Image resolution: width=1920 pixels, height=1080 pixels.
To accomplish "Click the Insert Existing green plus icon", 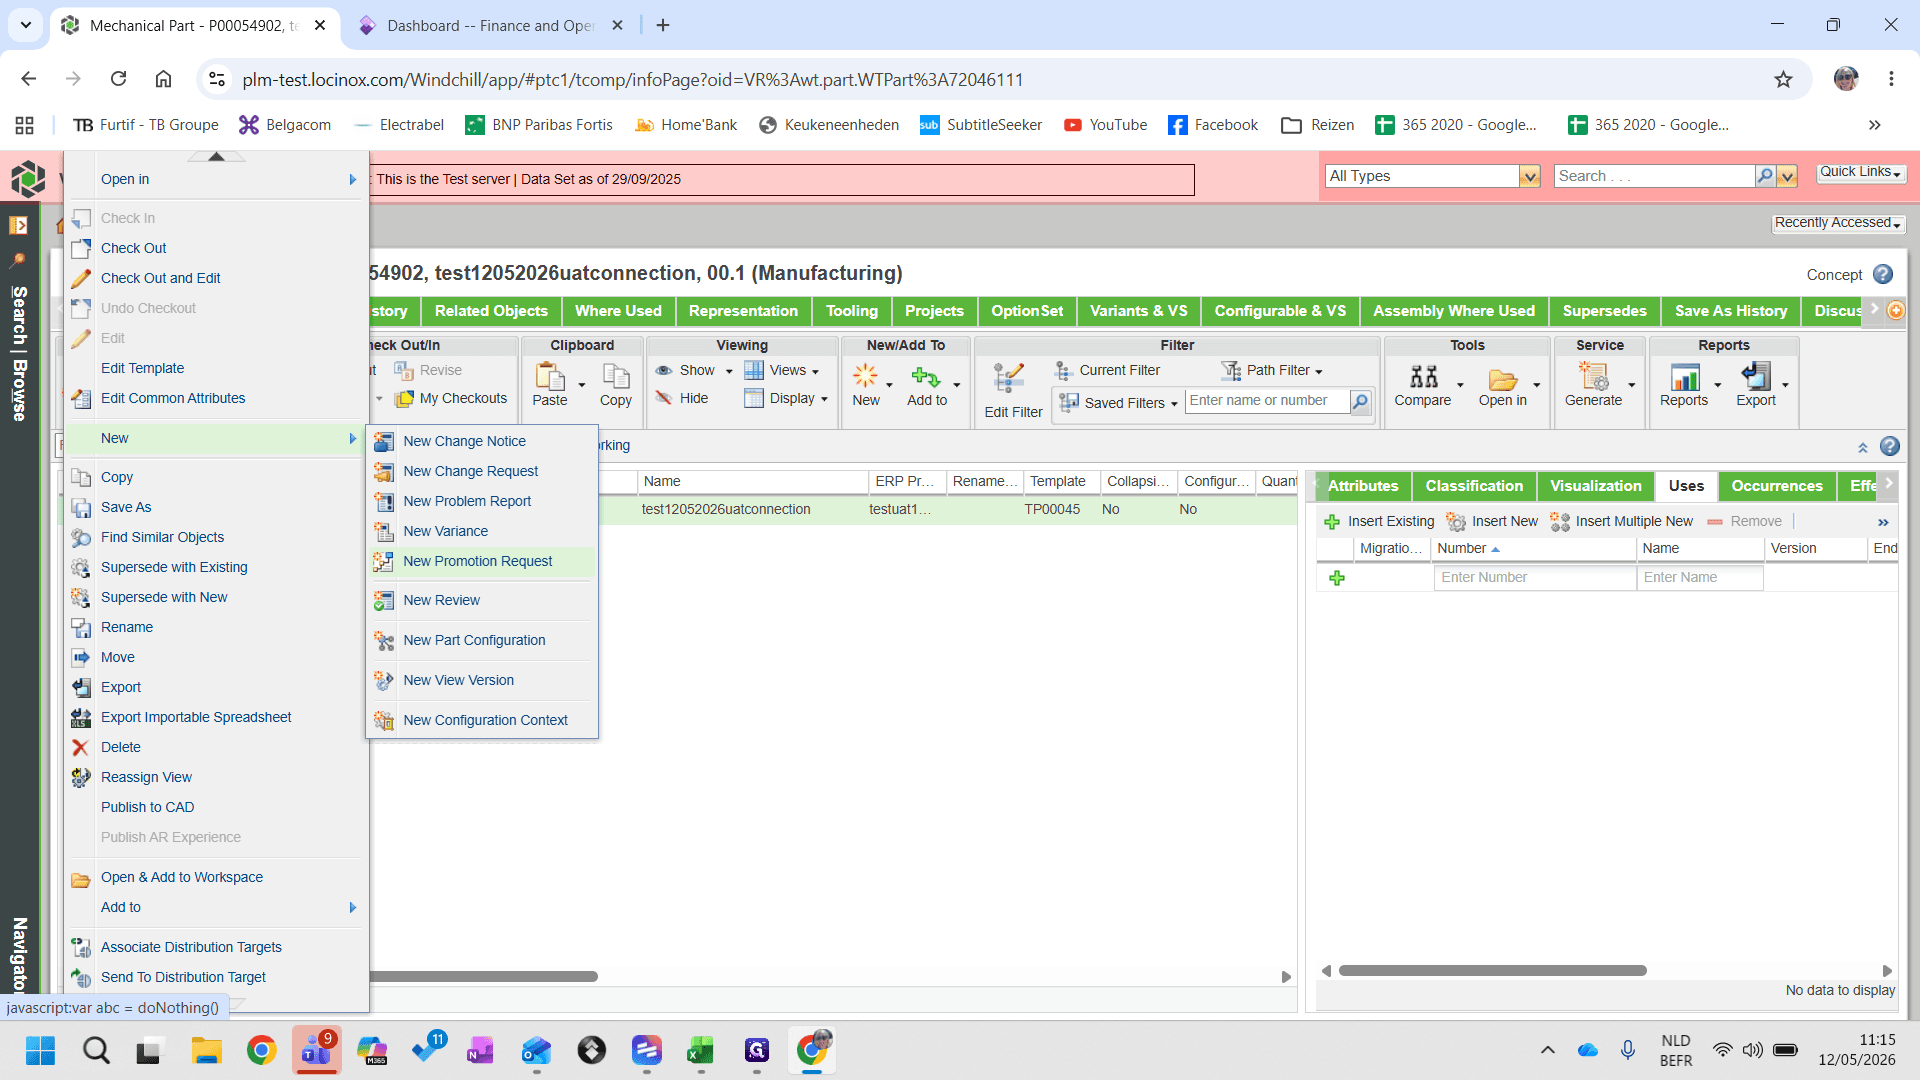I will click(1332, 521).
